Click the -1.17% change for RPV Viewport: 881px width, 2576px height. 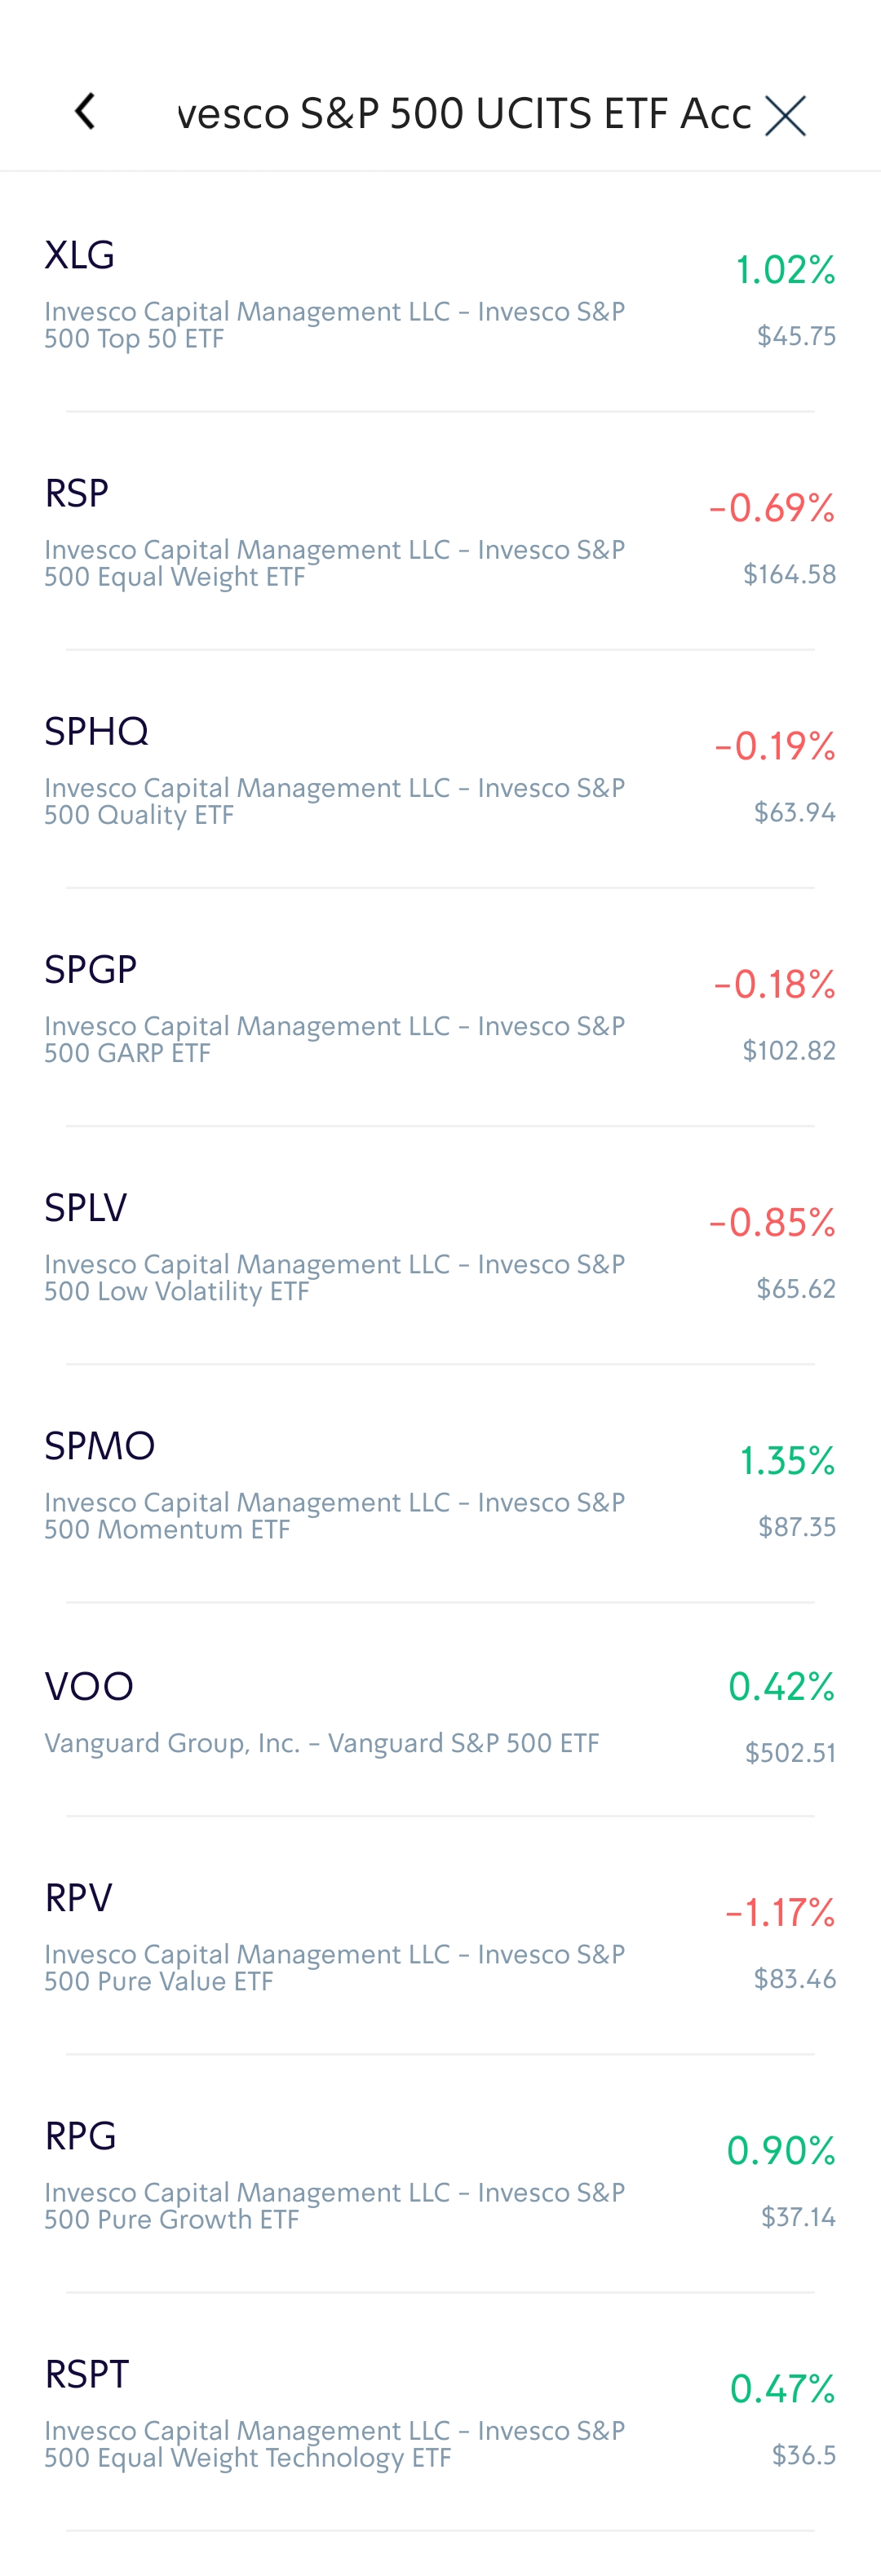click(780, 1913)
